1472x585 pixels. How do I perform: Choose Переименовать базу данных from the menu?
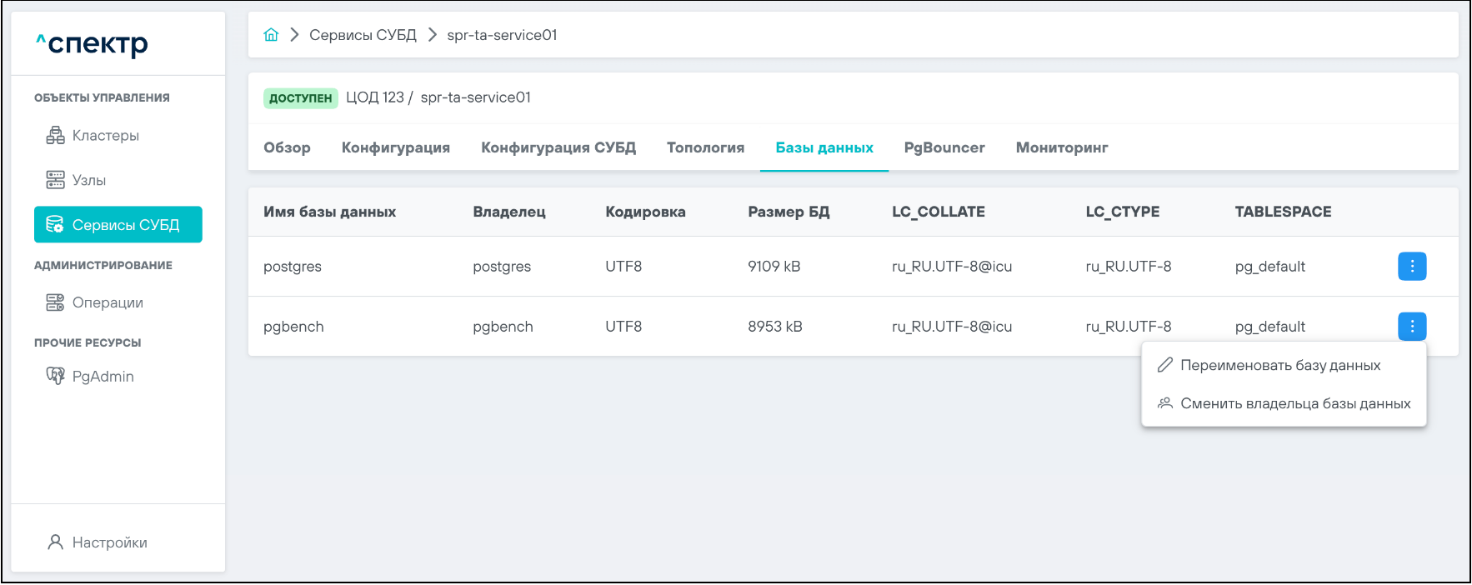[x=1279, y=365]
